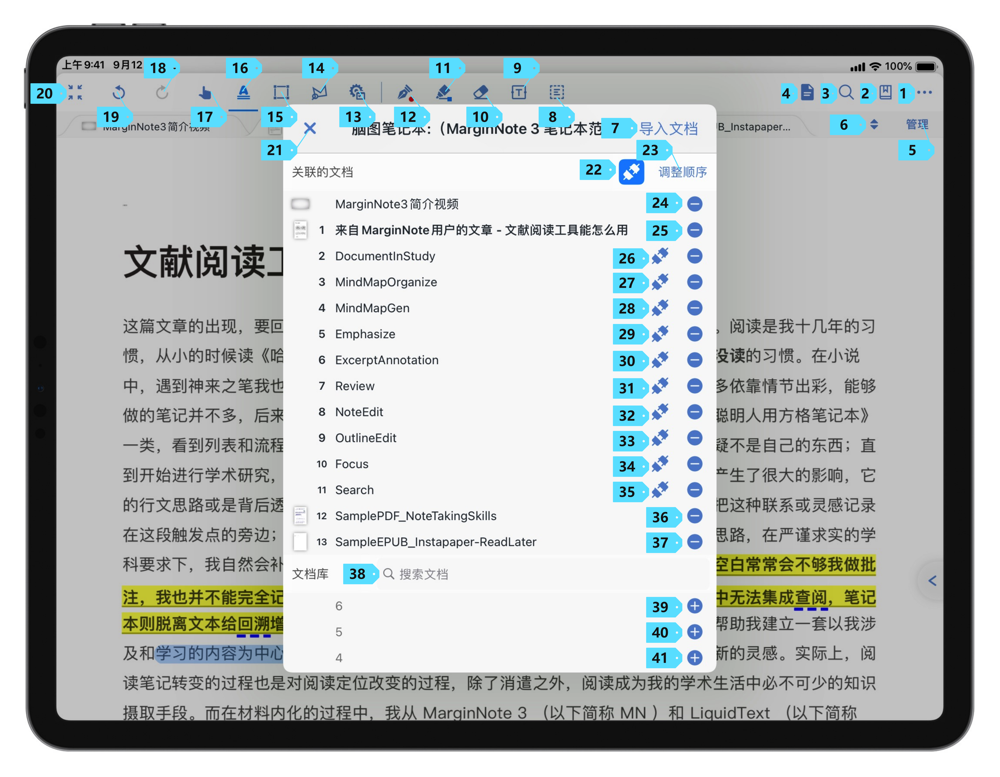Select the text box tool
The width and height of the screenshot is (1000, 777).
pyautogui.click(x=518, y=92)
